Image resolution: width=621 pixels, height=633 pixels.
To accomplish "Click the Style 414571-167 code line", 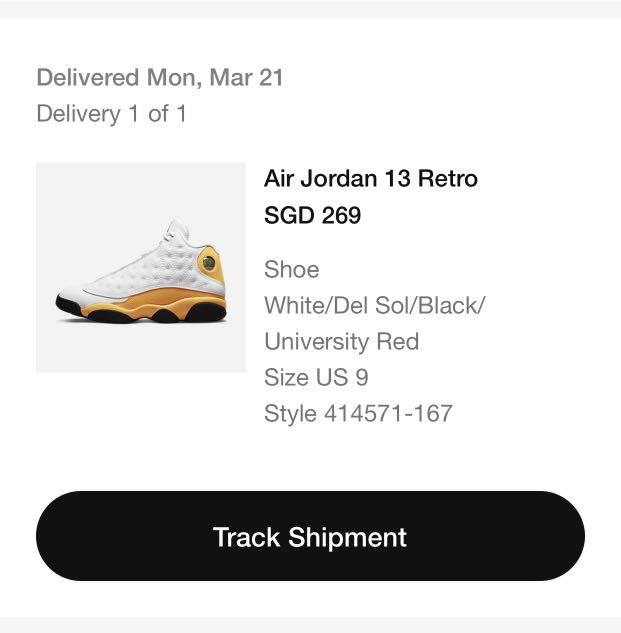I will pyautogui.click(x=358, y=413).
